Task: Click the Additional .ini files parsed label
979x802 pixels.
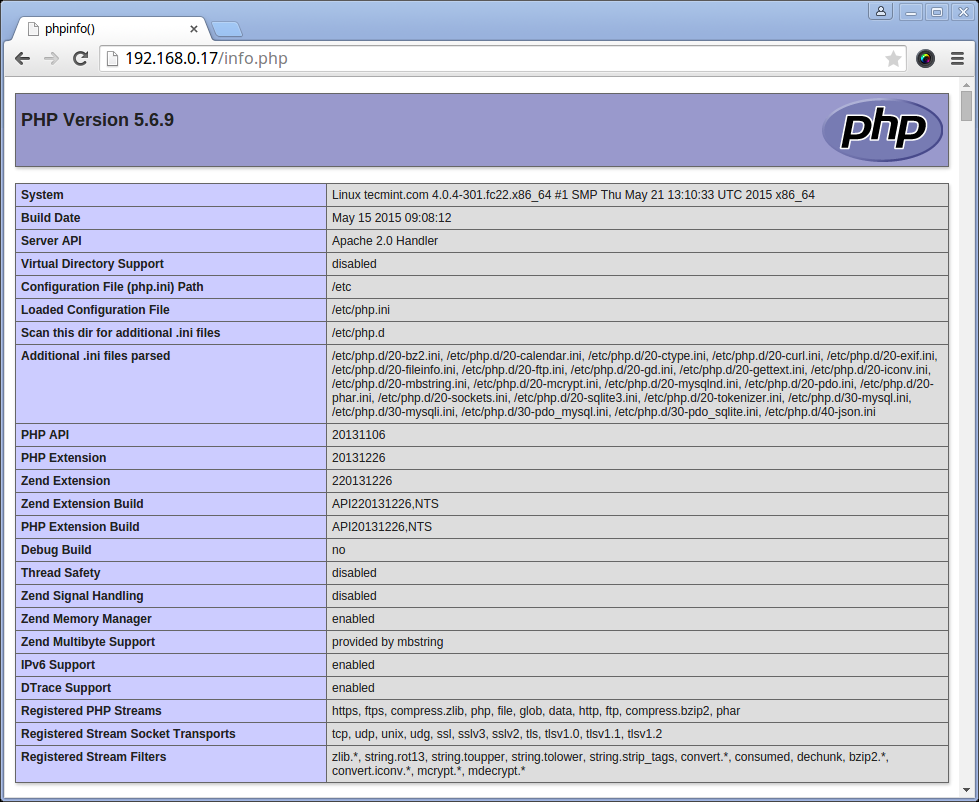Action: [96, 356]
